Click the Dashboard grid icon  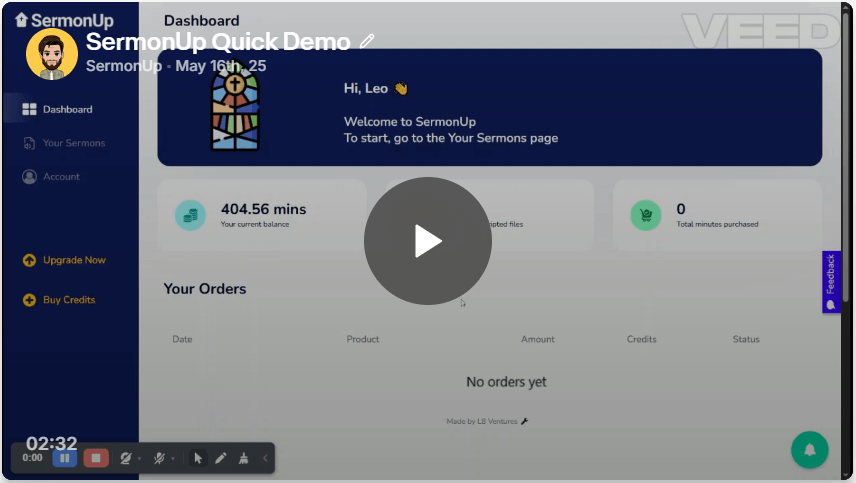pos(29,109)
